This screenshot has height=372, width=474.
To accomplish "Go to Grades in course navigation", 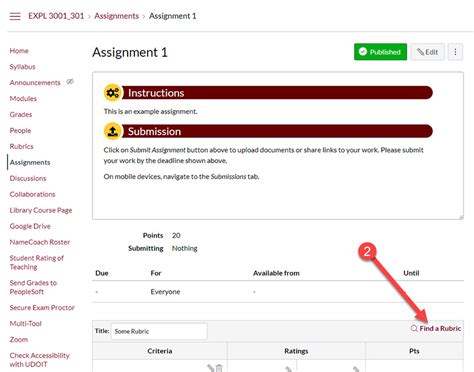I will pyautogui.click(x=21, y=115).
